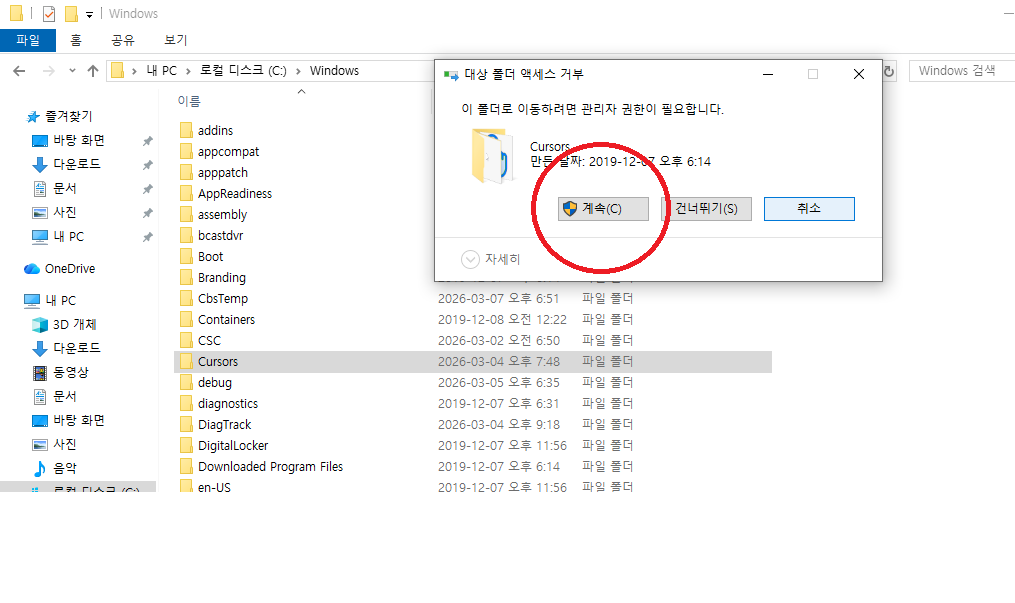Click the Windows 검색 search box
The width and height of the screenshot is (1015, 603).
click(x=962, y=71)
